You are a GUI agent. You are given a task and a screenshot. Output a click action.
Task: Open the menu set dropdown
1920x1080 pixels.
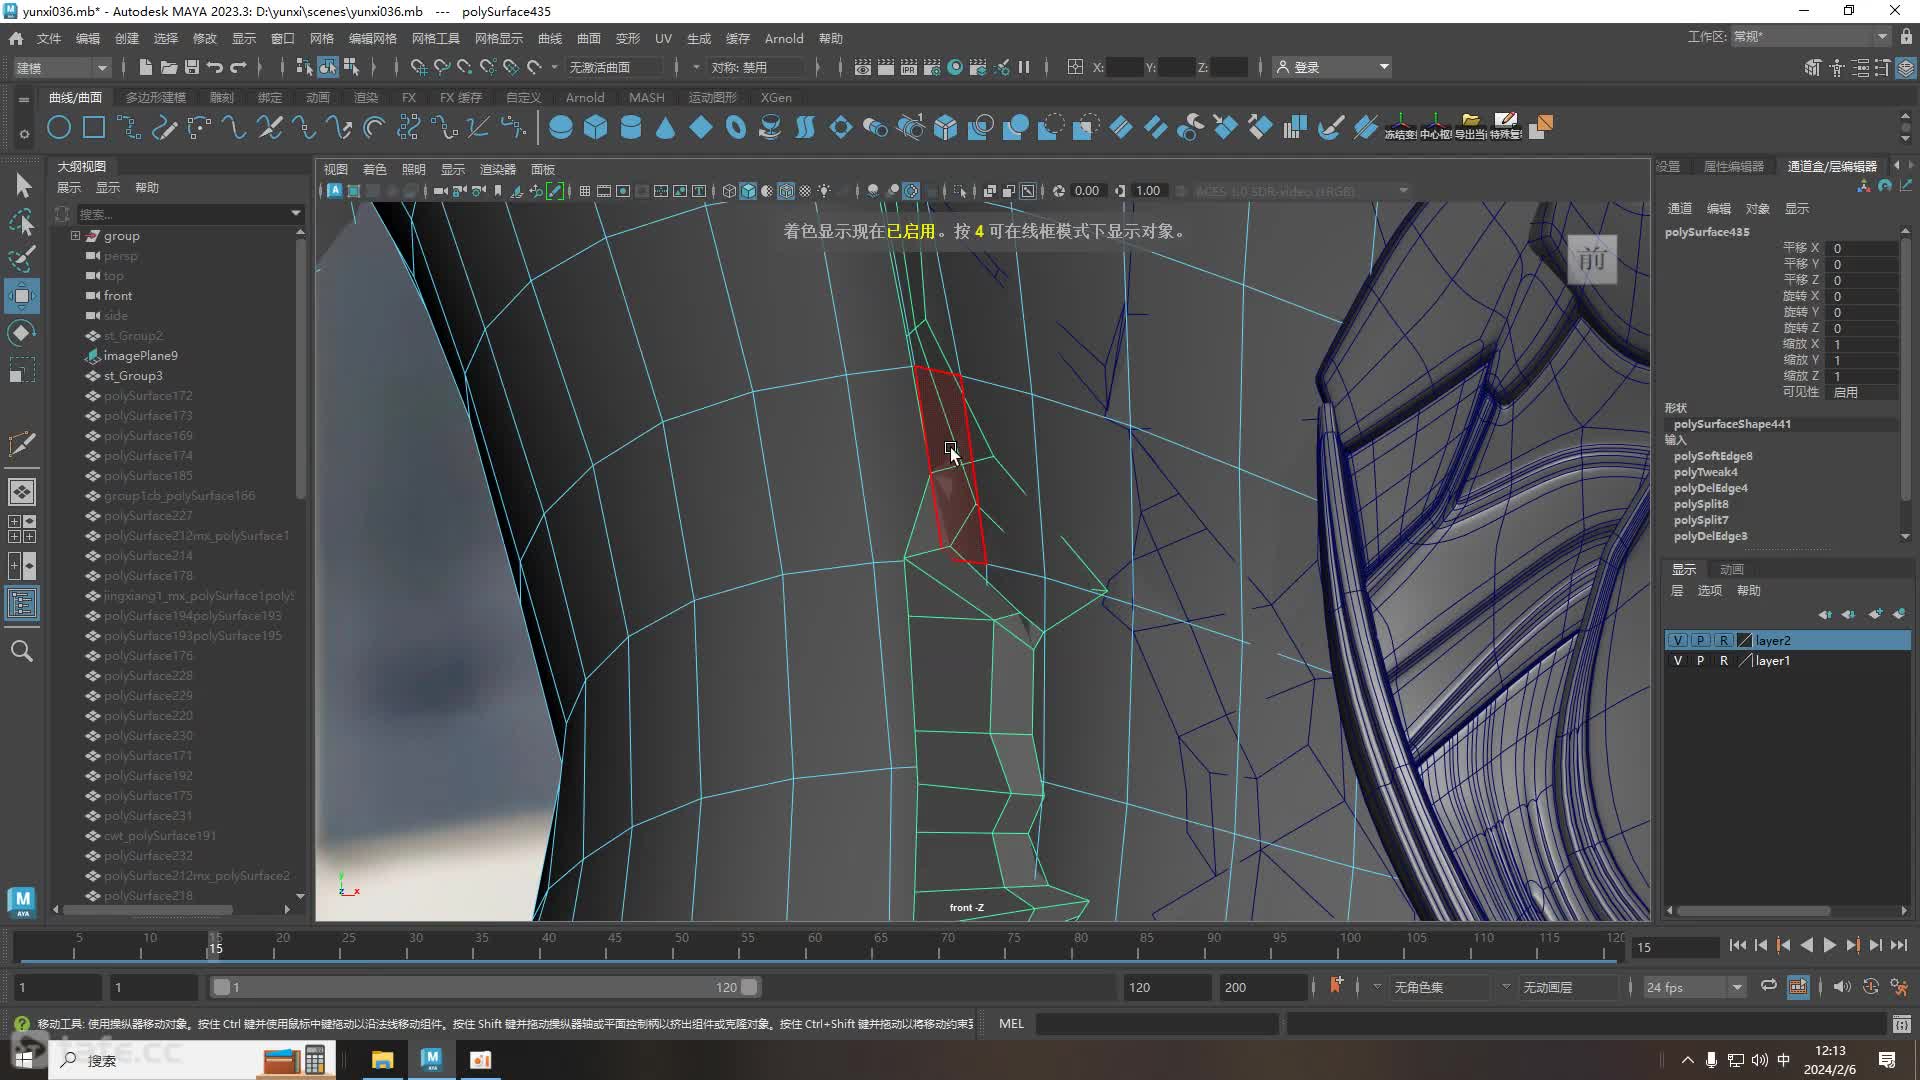62,67
